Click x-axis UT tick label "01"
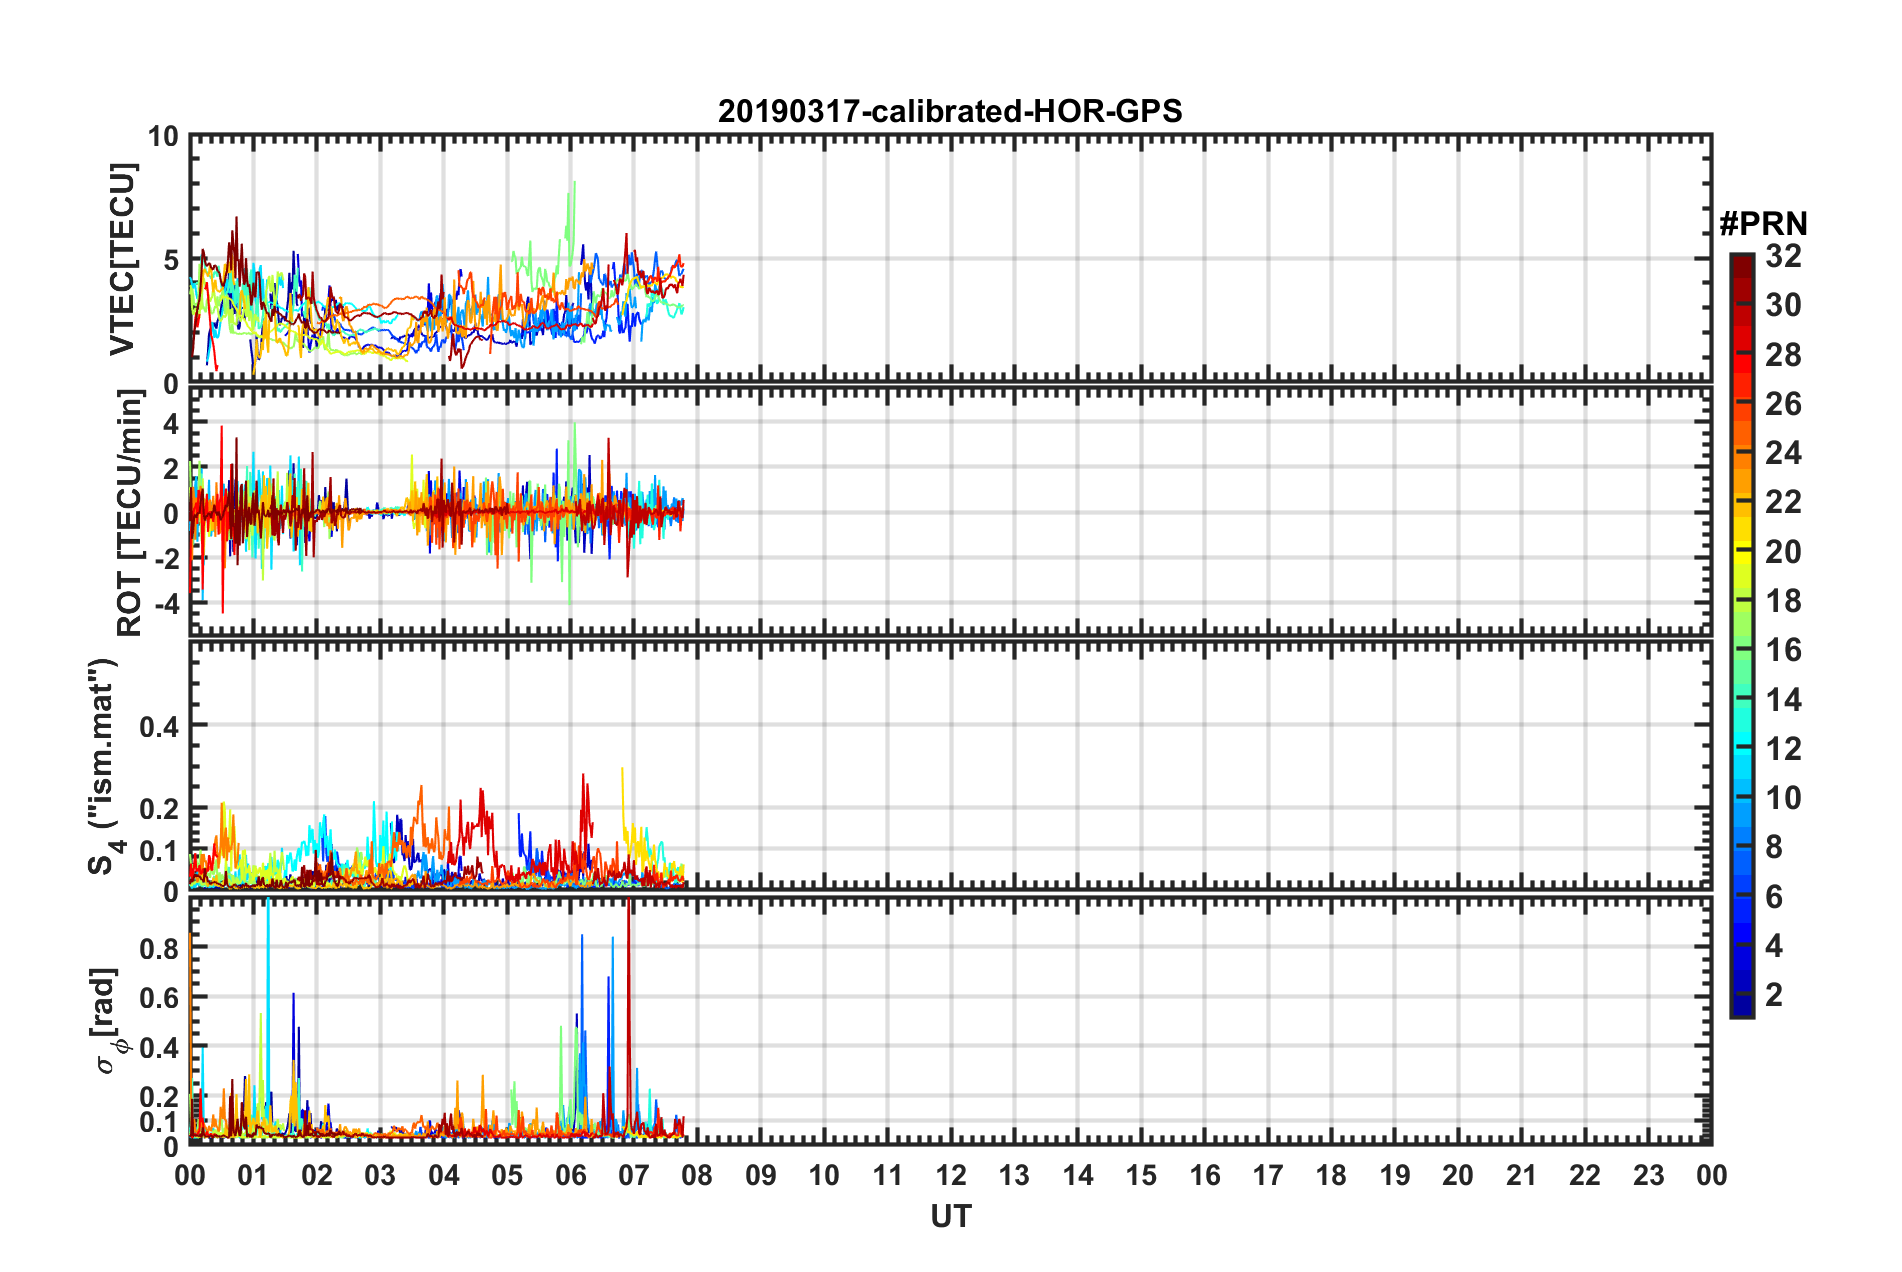 click(253, 1175)
